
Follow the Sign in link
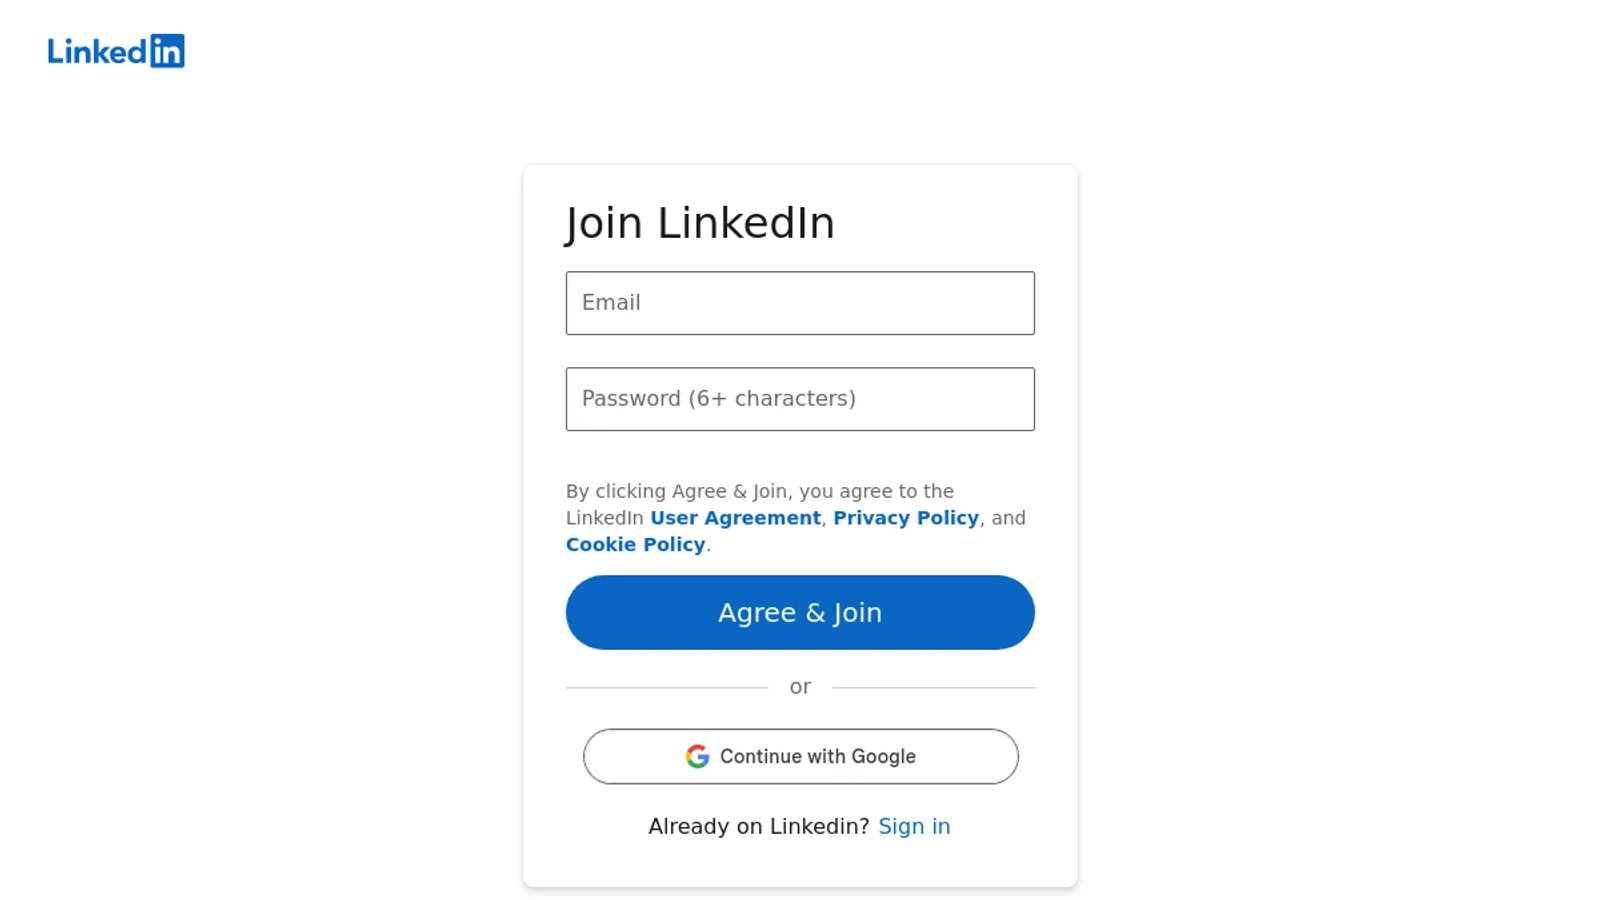914,827
